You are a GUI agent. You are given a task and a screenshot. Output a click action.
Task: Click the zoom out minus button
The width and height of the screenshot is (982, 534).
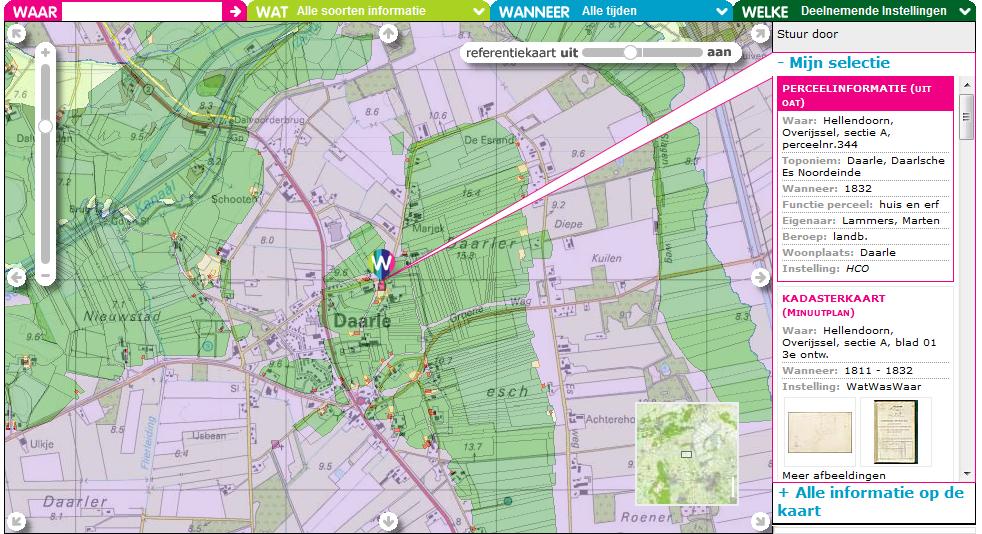coord(45,274)
